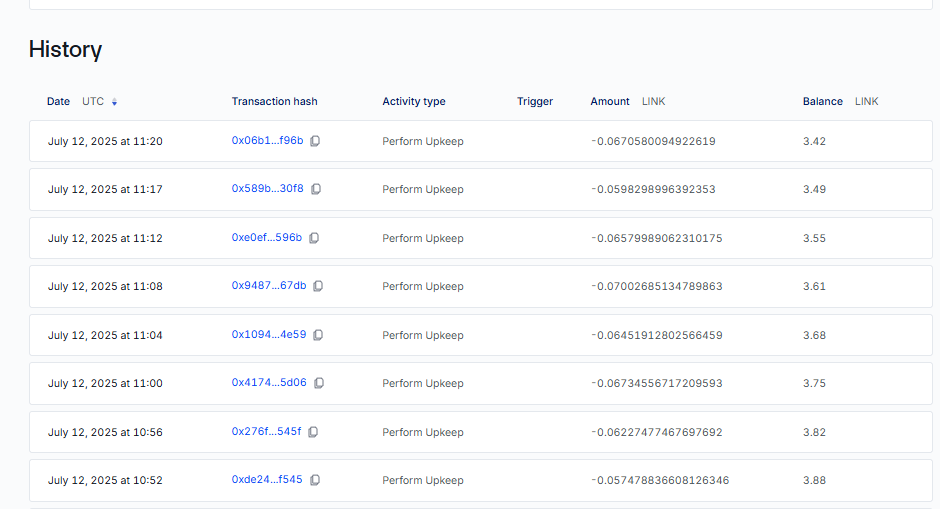Click balance value 3.68
Viewport: 940px width, 509px height.
coord(814,335)
